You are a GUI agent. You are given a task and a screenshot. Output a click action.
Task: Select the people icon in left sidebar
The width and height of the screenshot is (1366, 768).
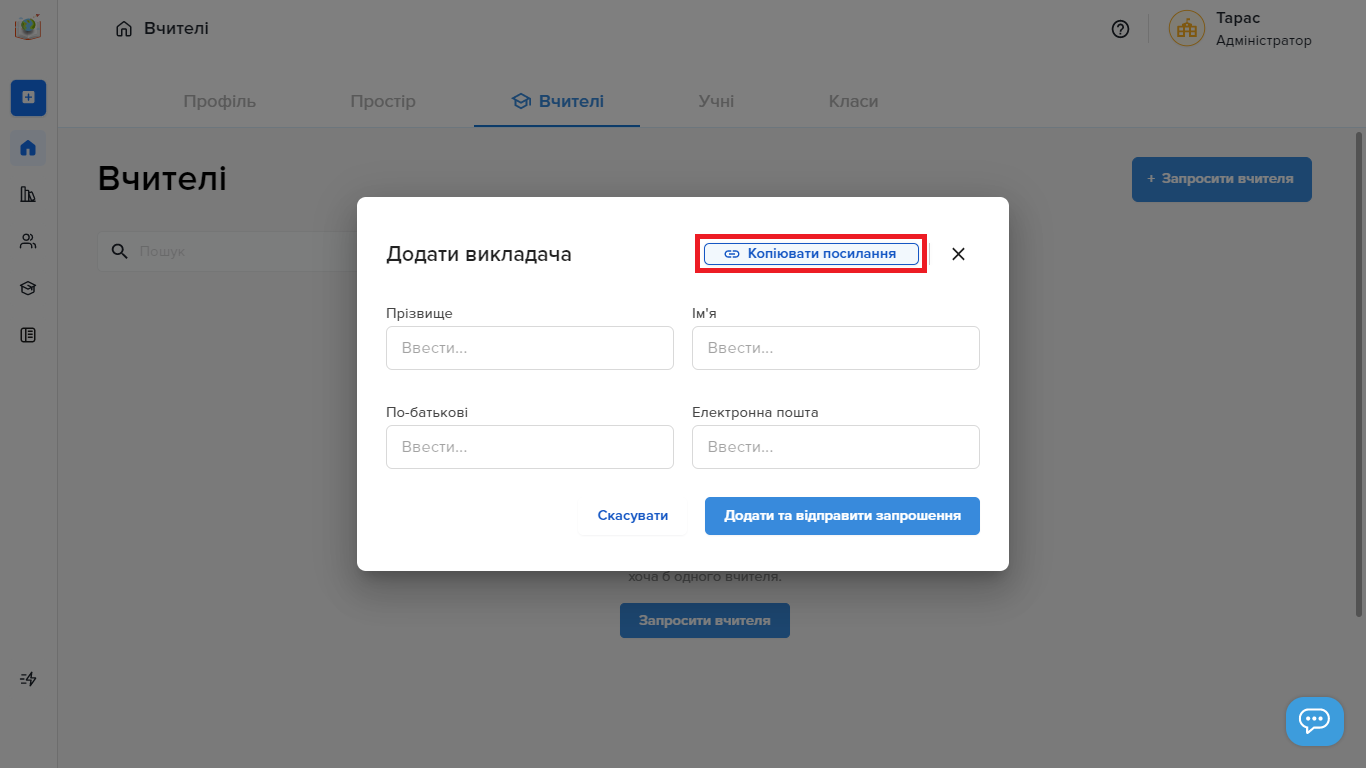[x=28, y=241]
